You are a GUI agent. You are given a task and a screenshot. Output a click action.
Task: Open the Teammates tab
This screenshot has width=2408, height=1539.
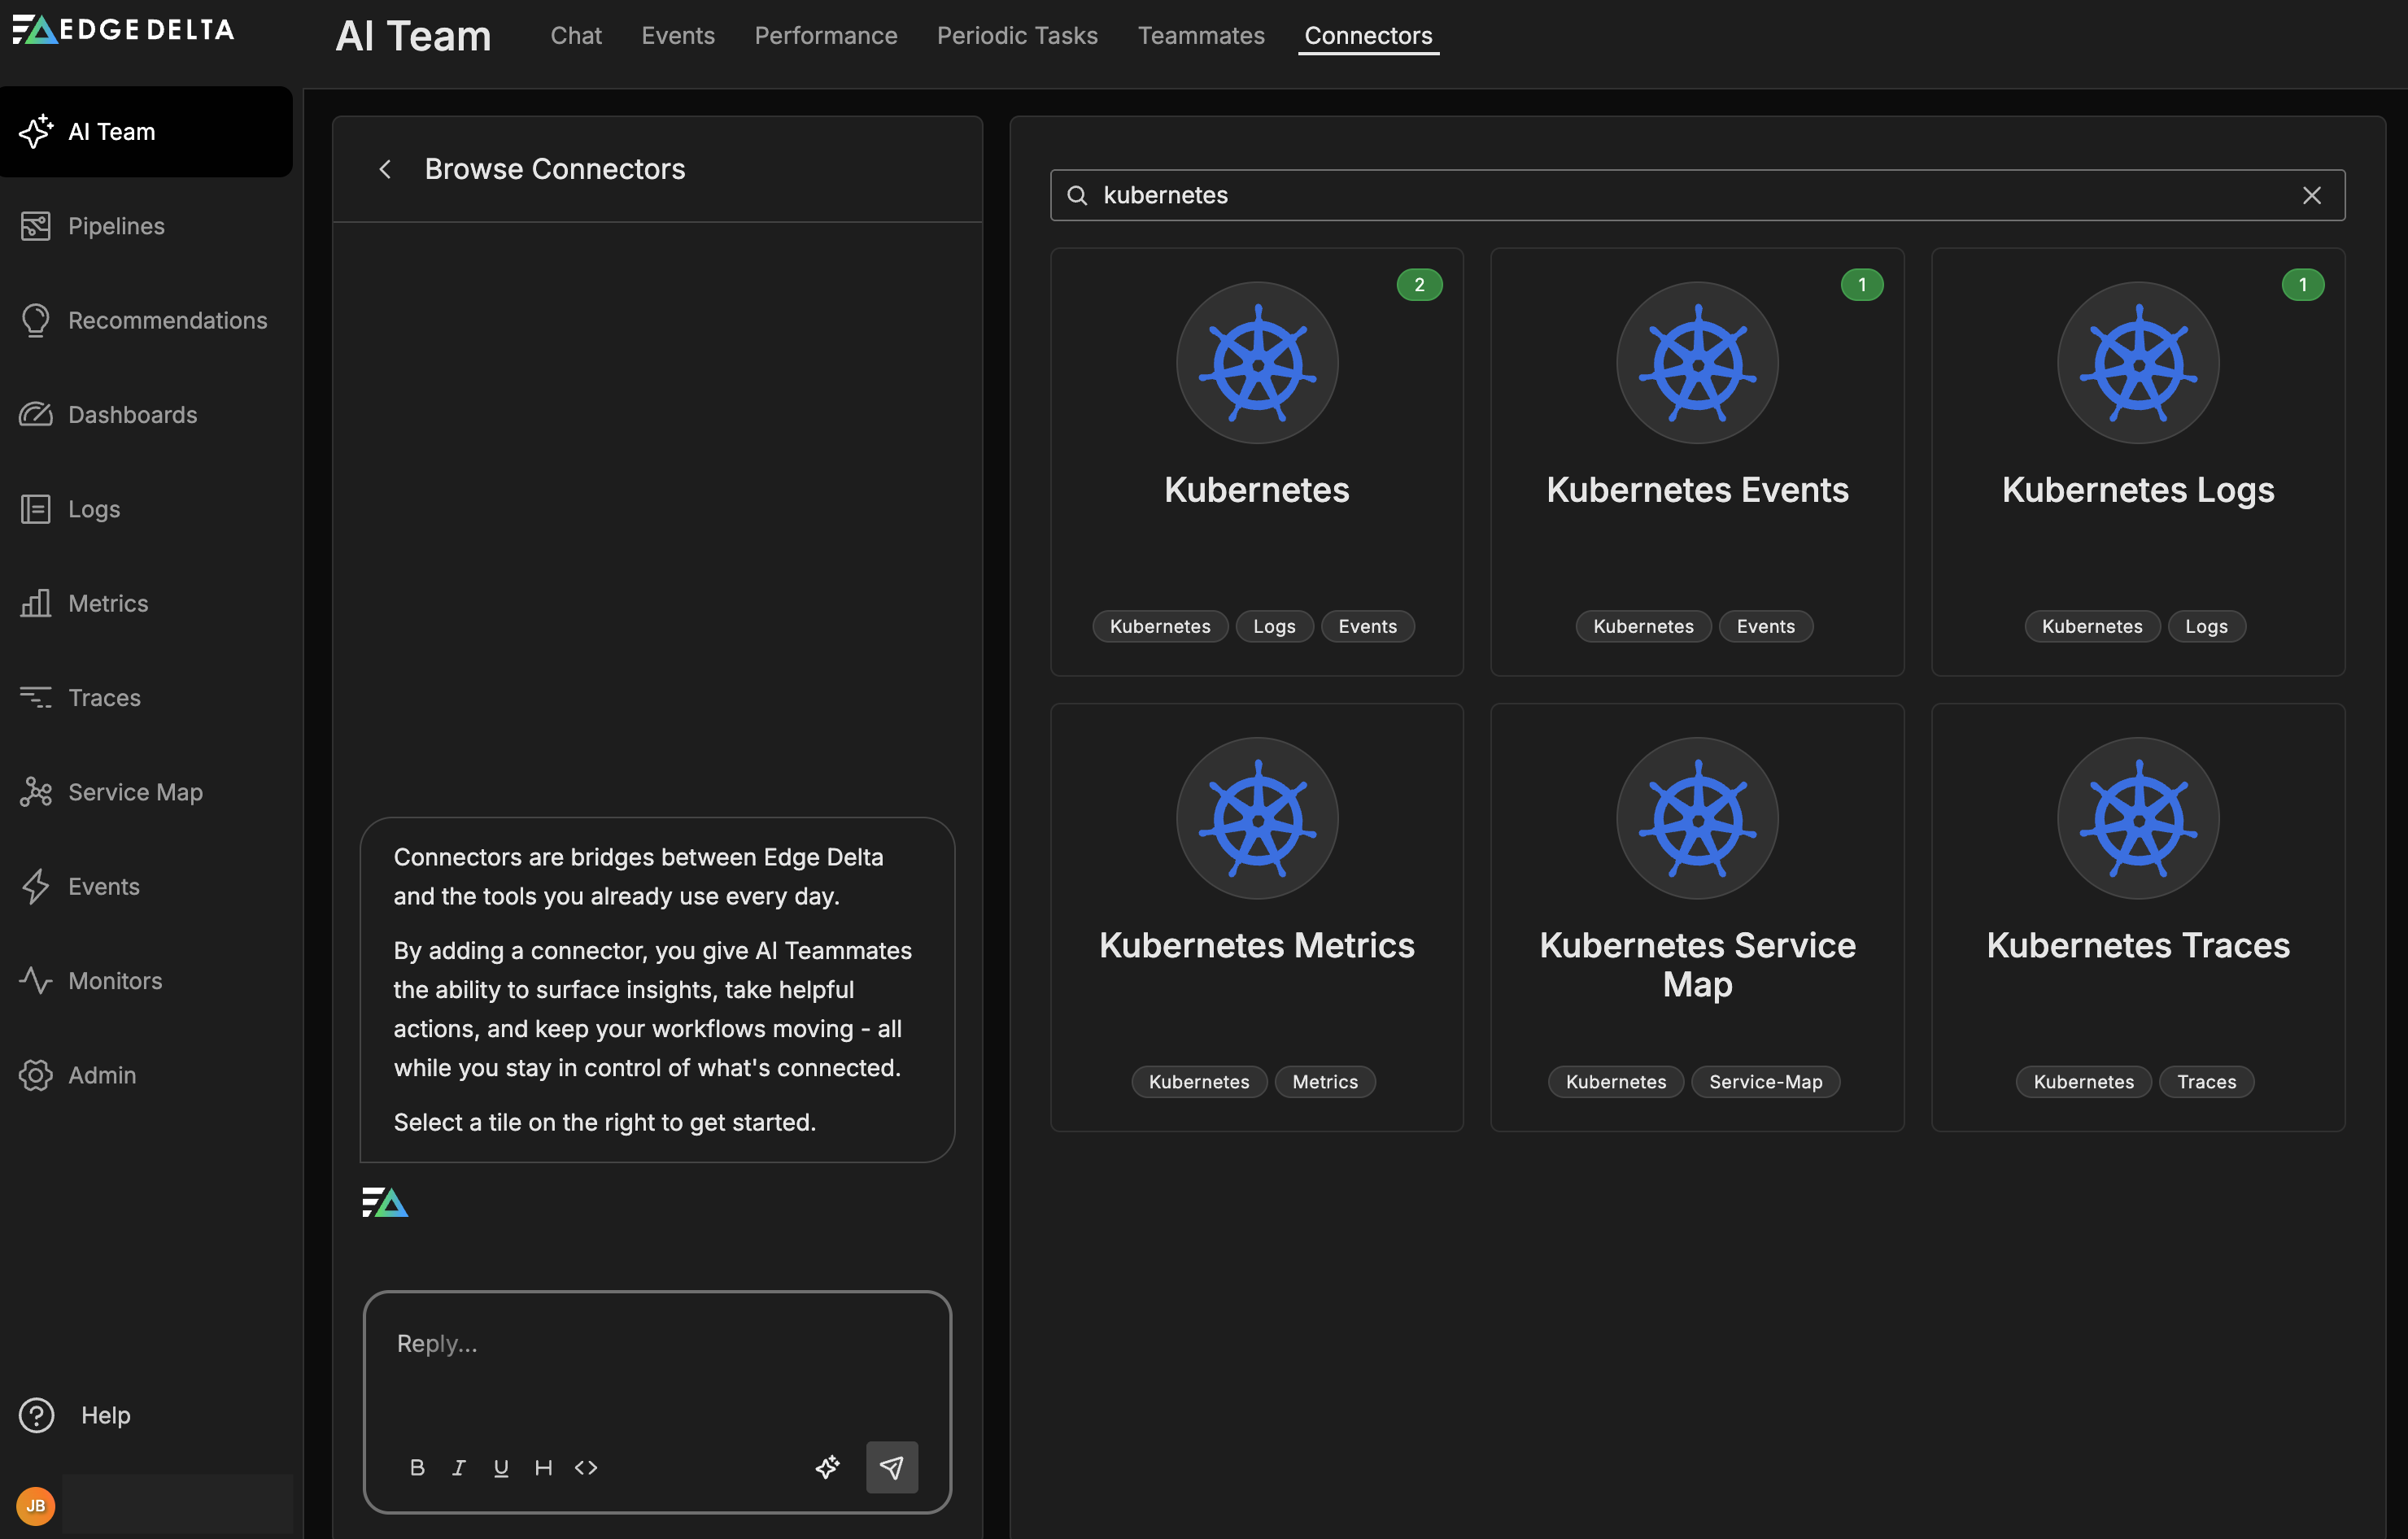(1201, 35)
